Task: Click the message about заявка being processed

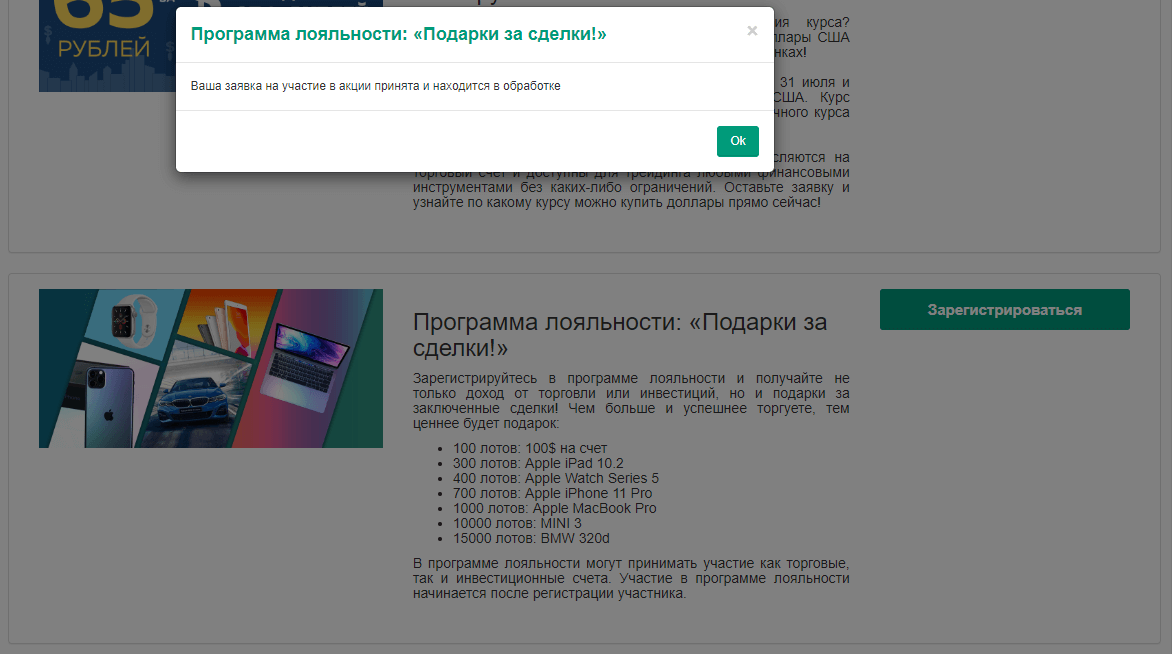Action: click(375, 86)
